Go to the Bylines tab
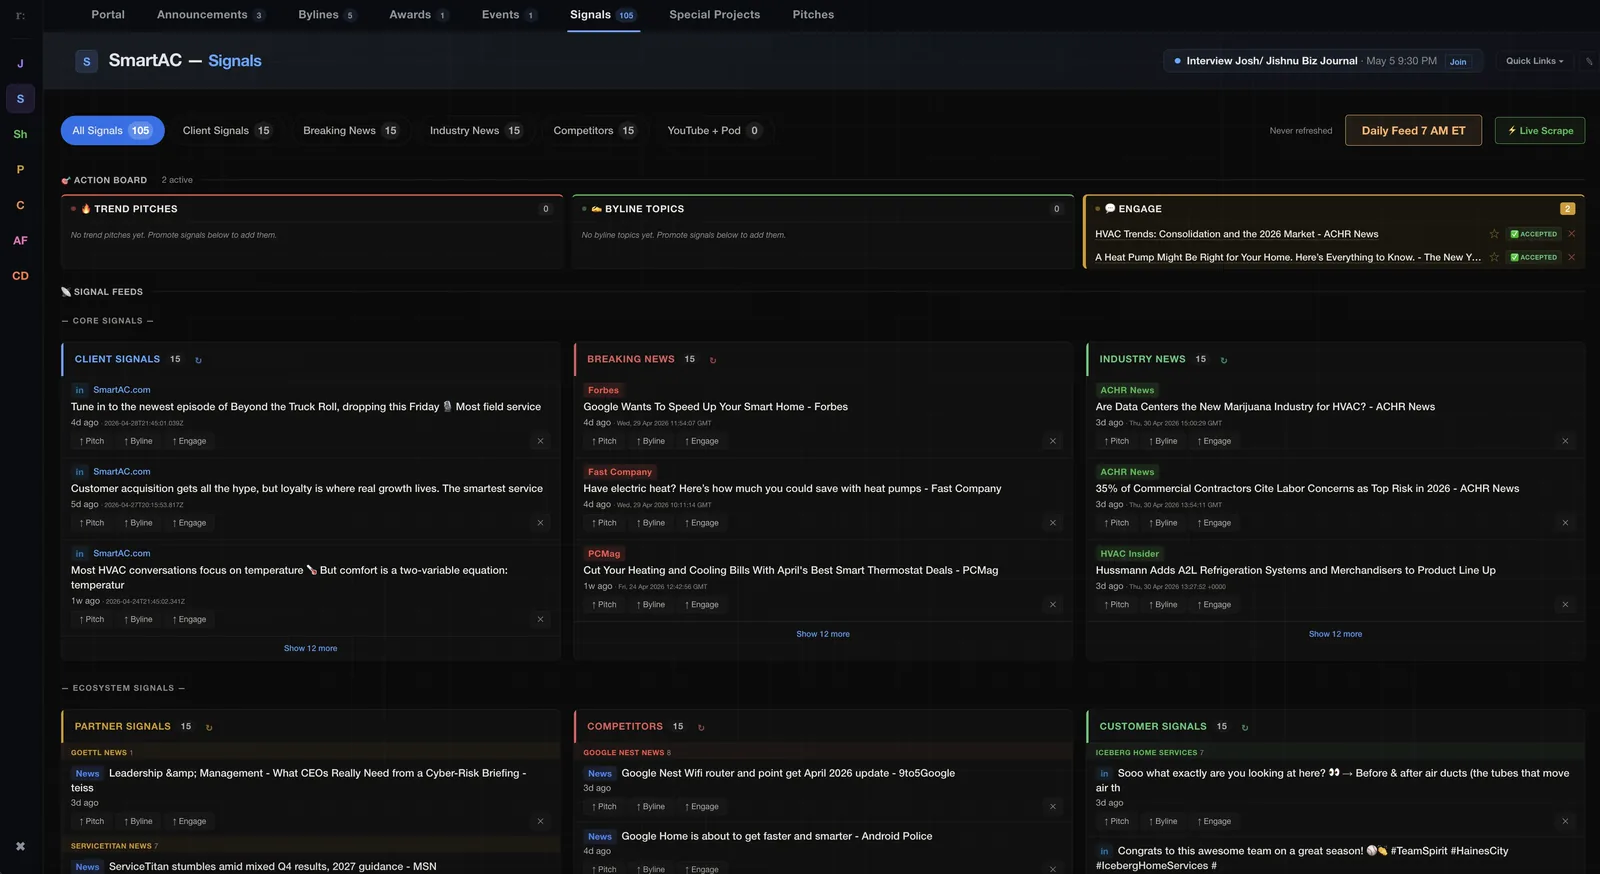1600x874 pixels. coord(326,15)
